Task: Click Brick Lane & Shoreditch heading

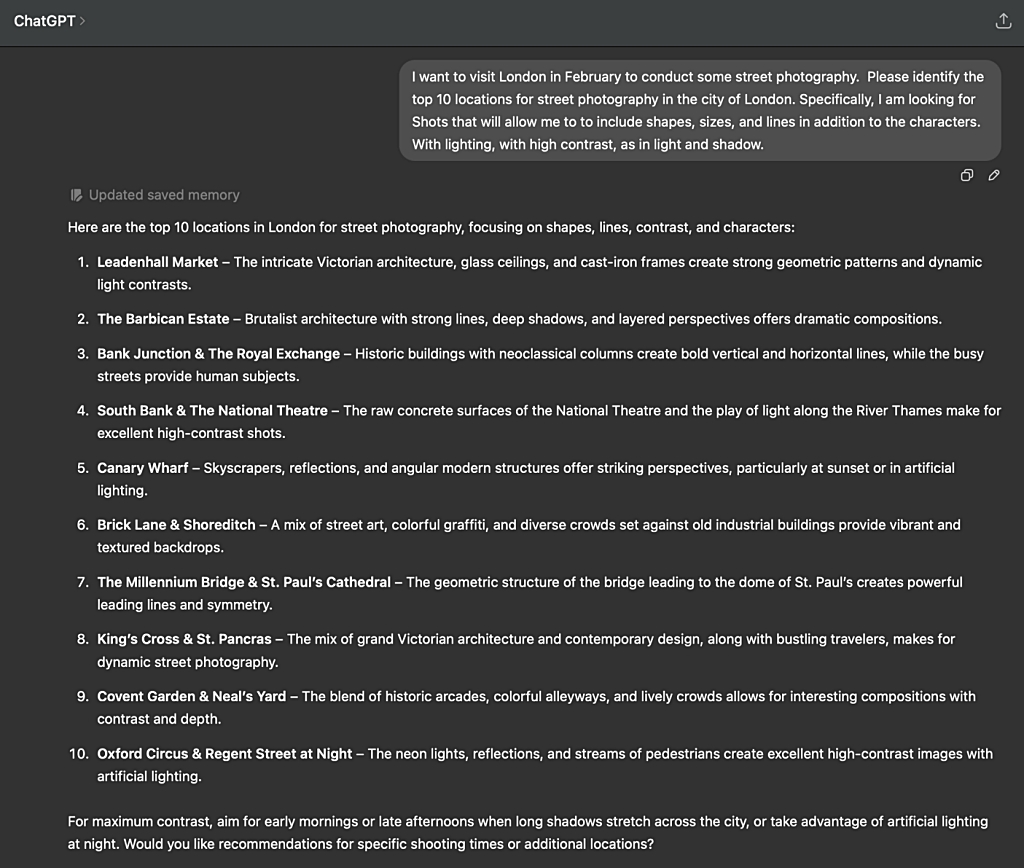Action: [x=176, y=525]
